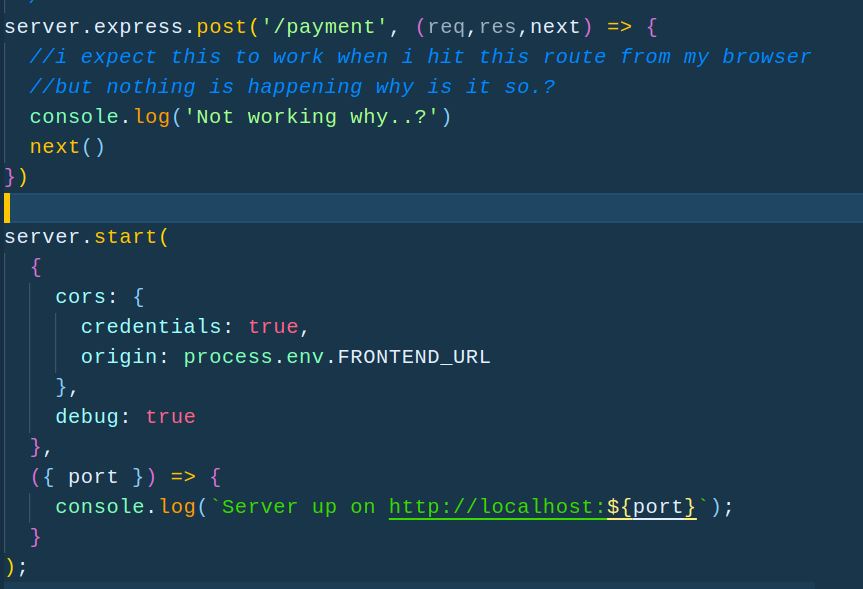The image size is (863, 589).
Task: Click the 'Not working why..?' string
Action: click(x=312, y=117)
